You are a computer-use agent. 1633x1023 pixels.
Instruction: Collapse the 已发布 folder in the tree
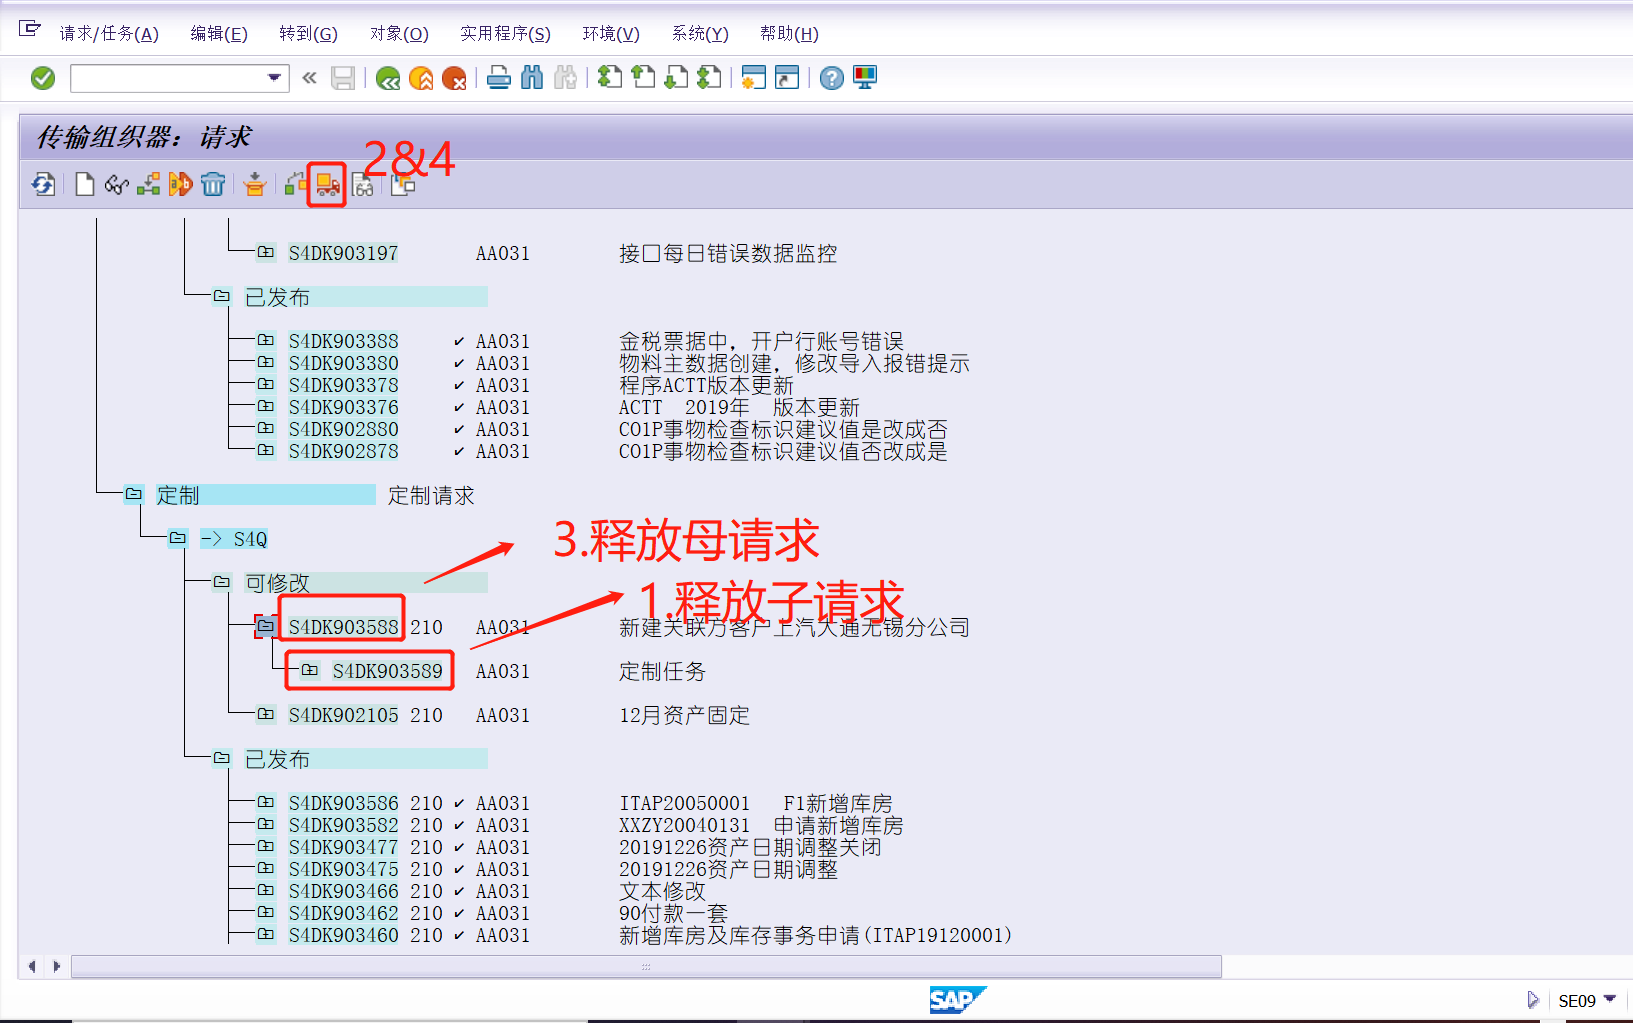(x=222, y=296)
